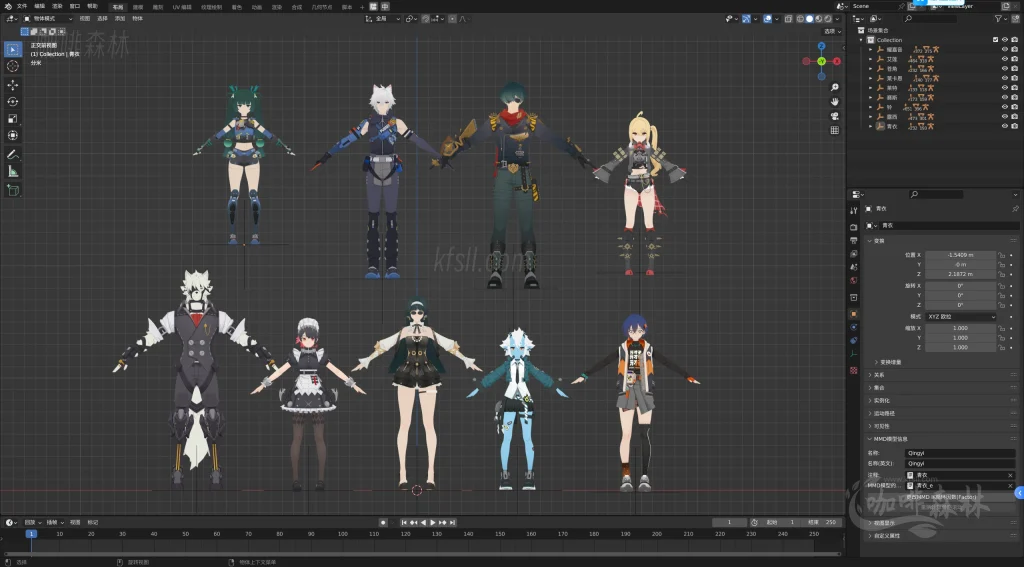Toggle lock on Location X

coord(1001,255)
